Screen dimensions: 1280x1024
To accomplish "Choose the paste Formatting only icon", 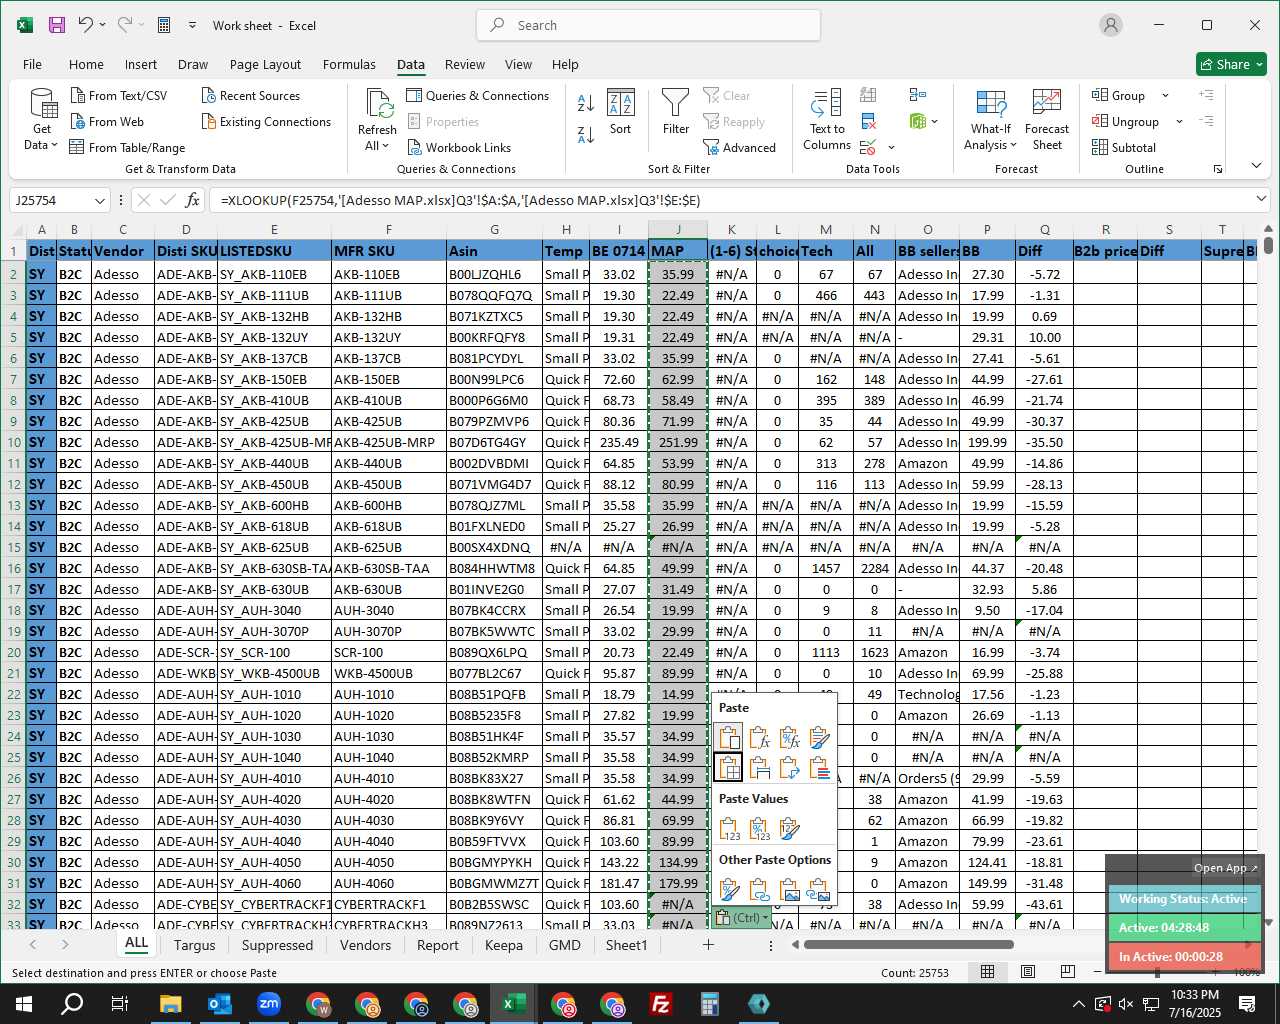I will click(729, 890).
